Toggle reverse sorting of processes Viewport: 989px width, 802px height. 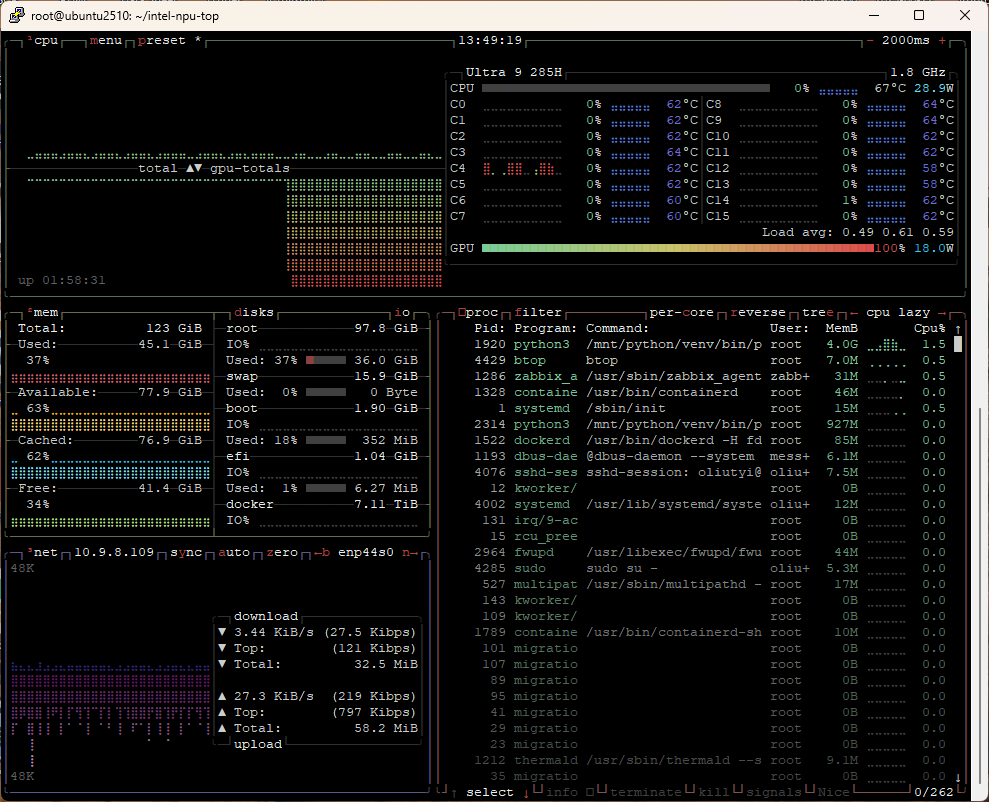click(757, 313)
